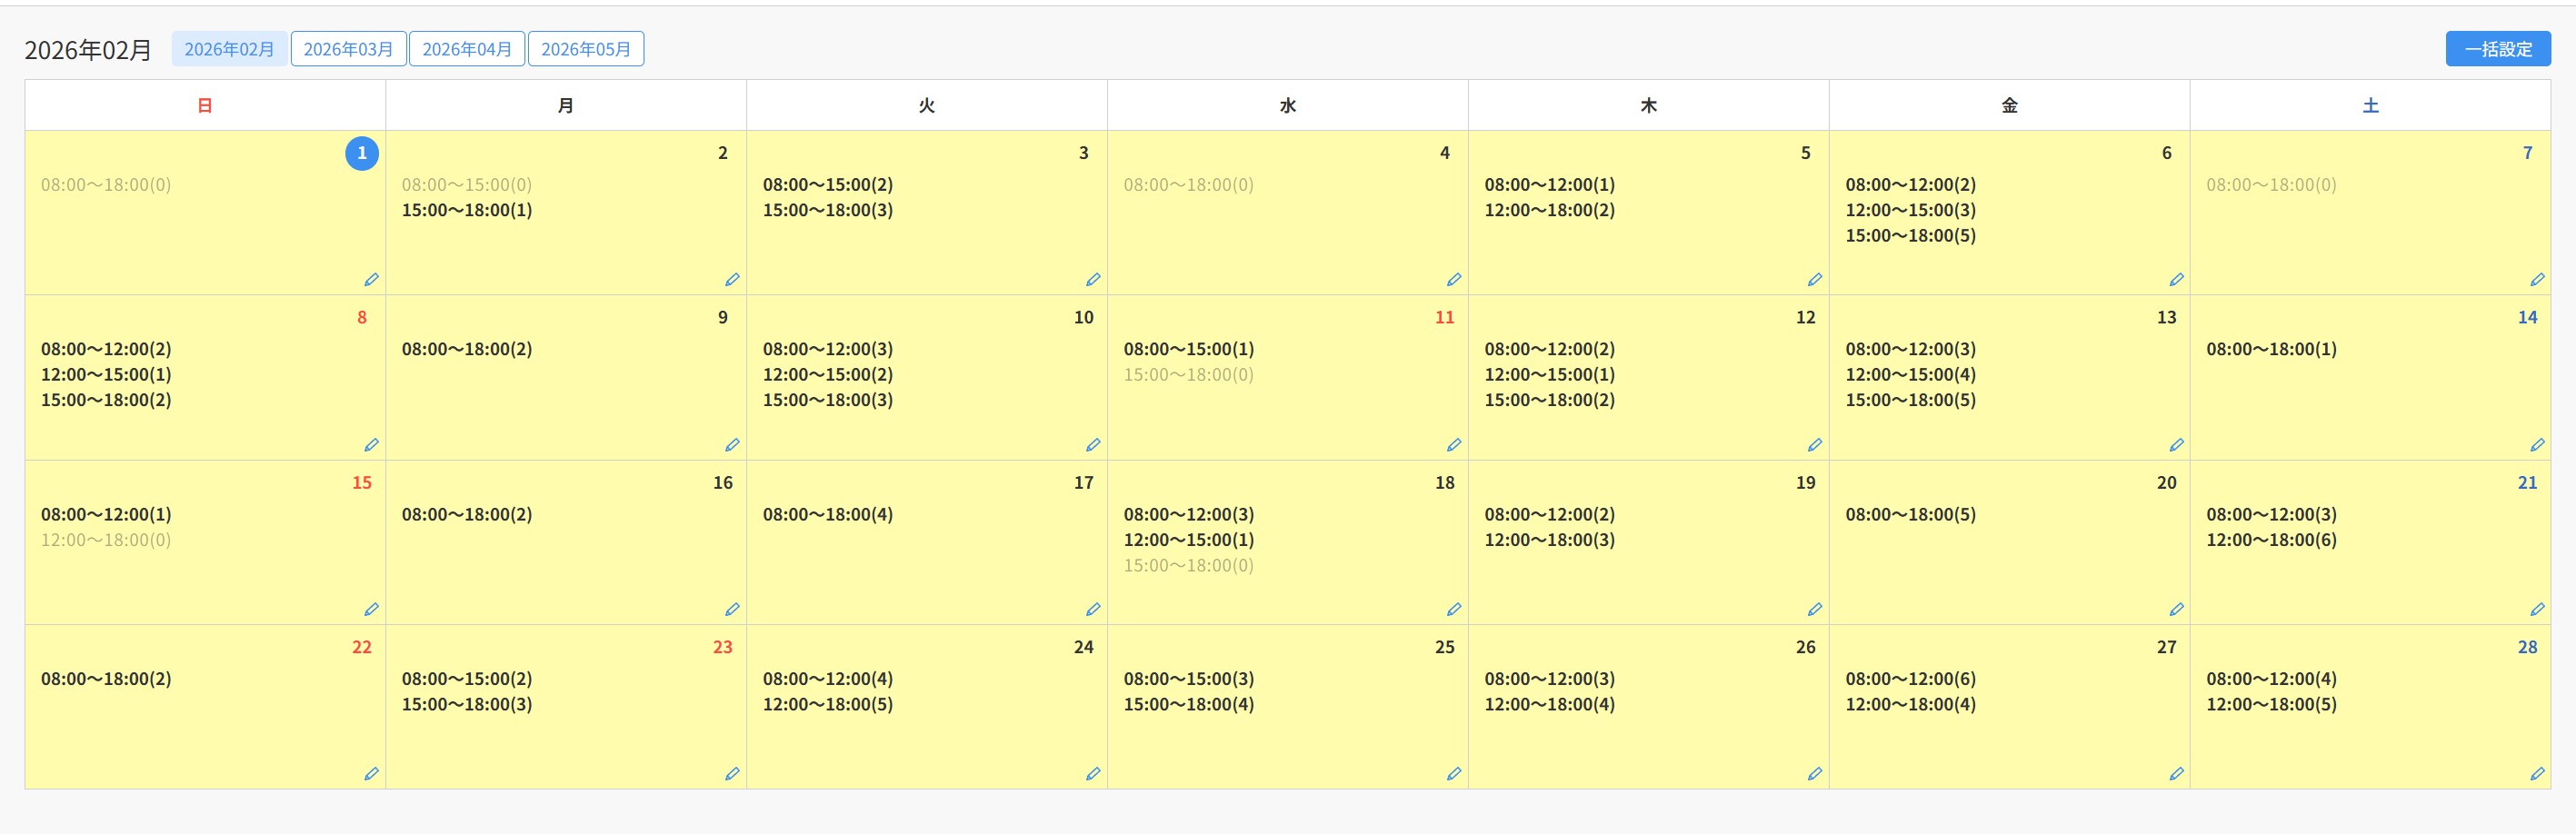The width and height of the screenshot is (2576, 834).
Task: Open the 2026年05月 month tab
Action: pos(586,49)
